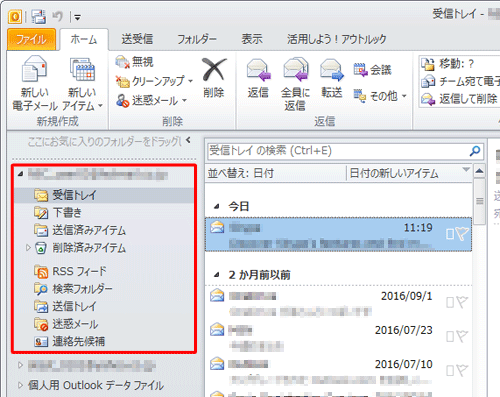Open 迷惑メール dropdown in ribbon
500x397 pixels.
tap(151, 100)
